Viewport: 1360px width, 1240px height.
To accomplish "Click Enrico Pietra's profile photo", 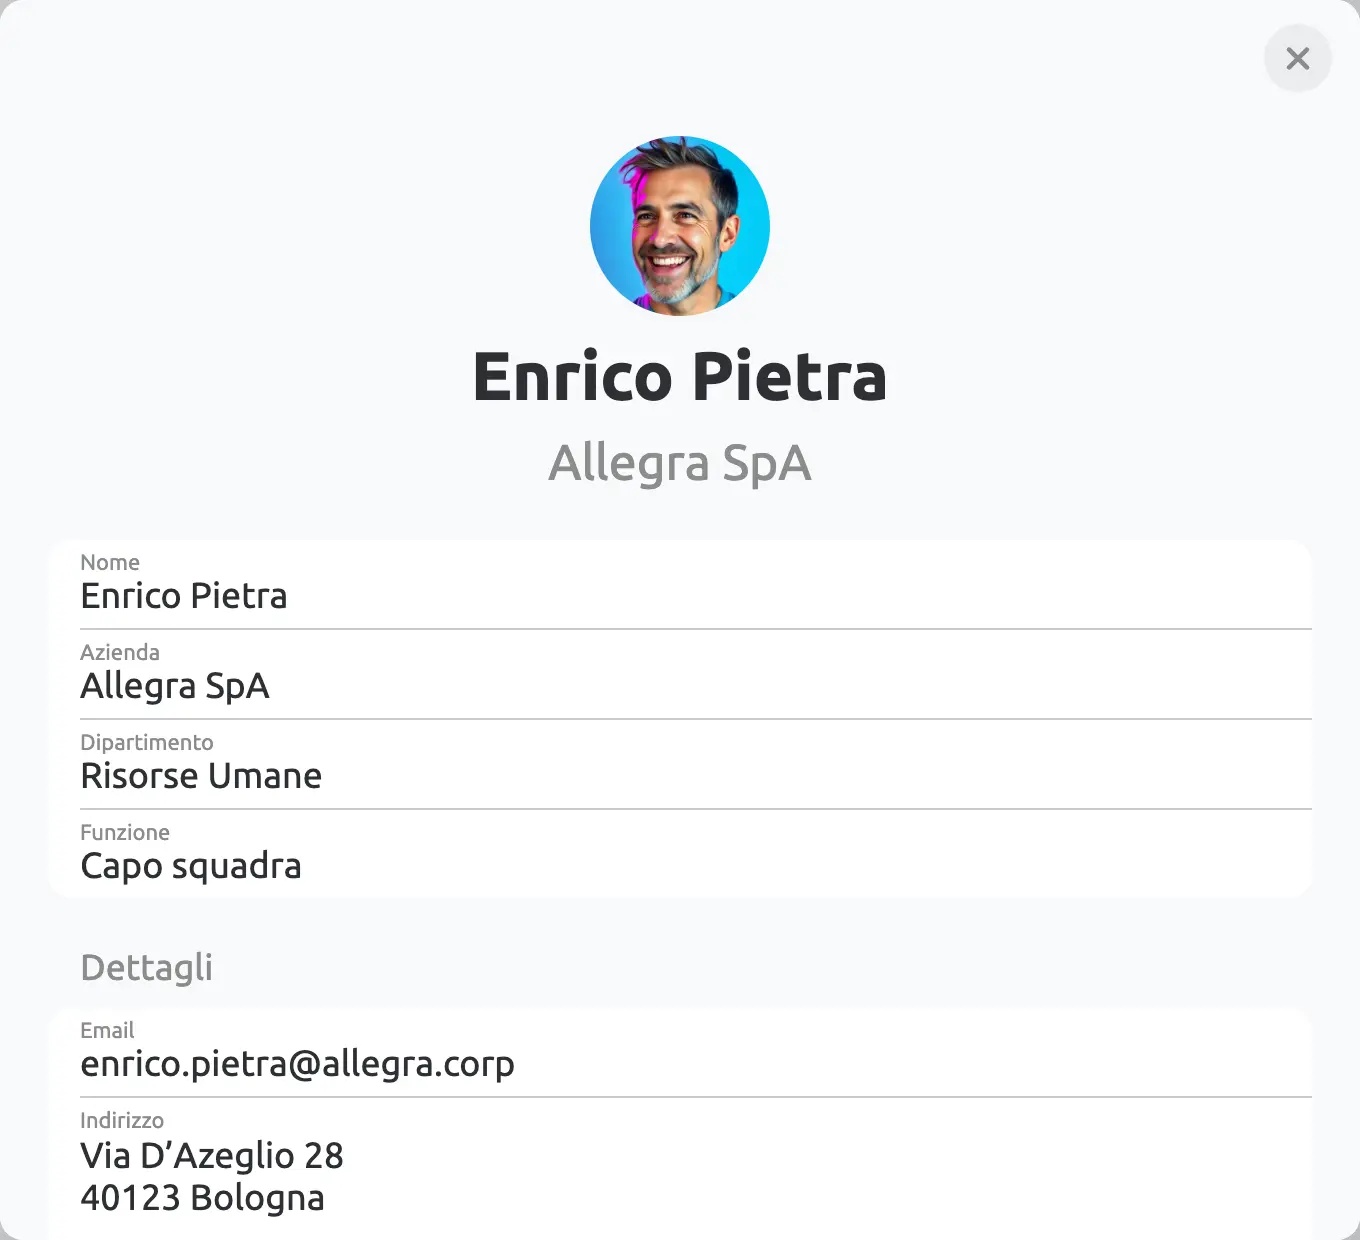I will pos(680,226).
